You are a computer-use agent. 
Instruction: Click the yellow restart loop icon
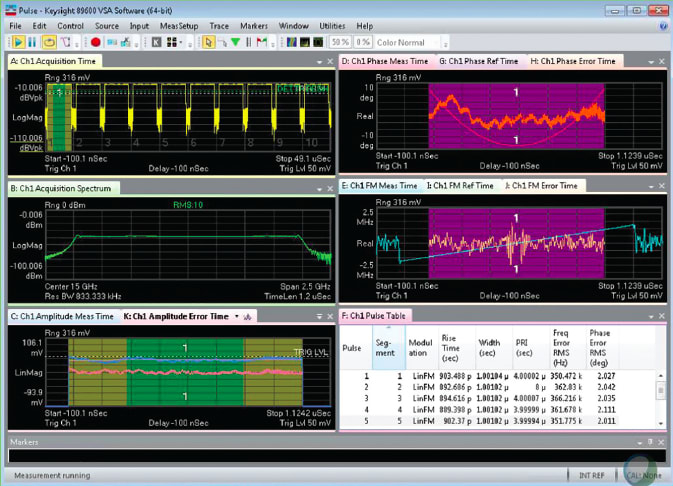pyautogui.click(x=48, y=42)
